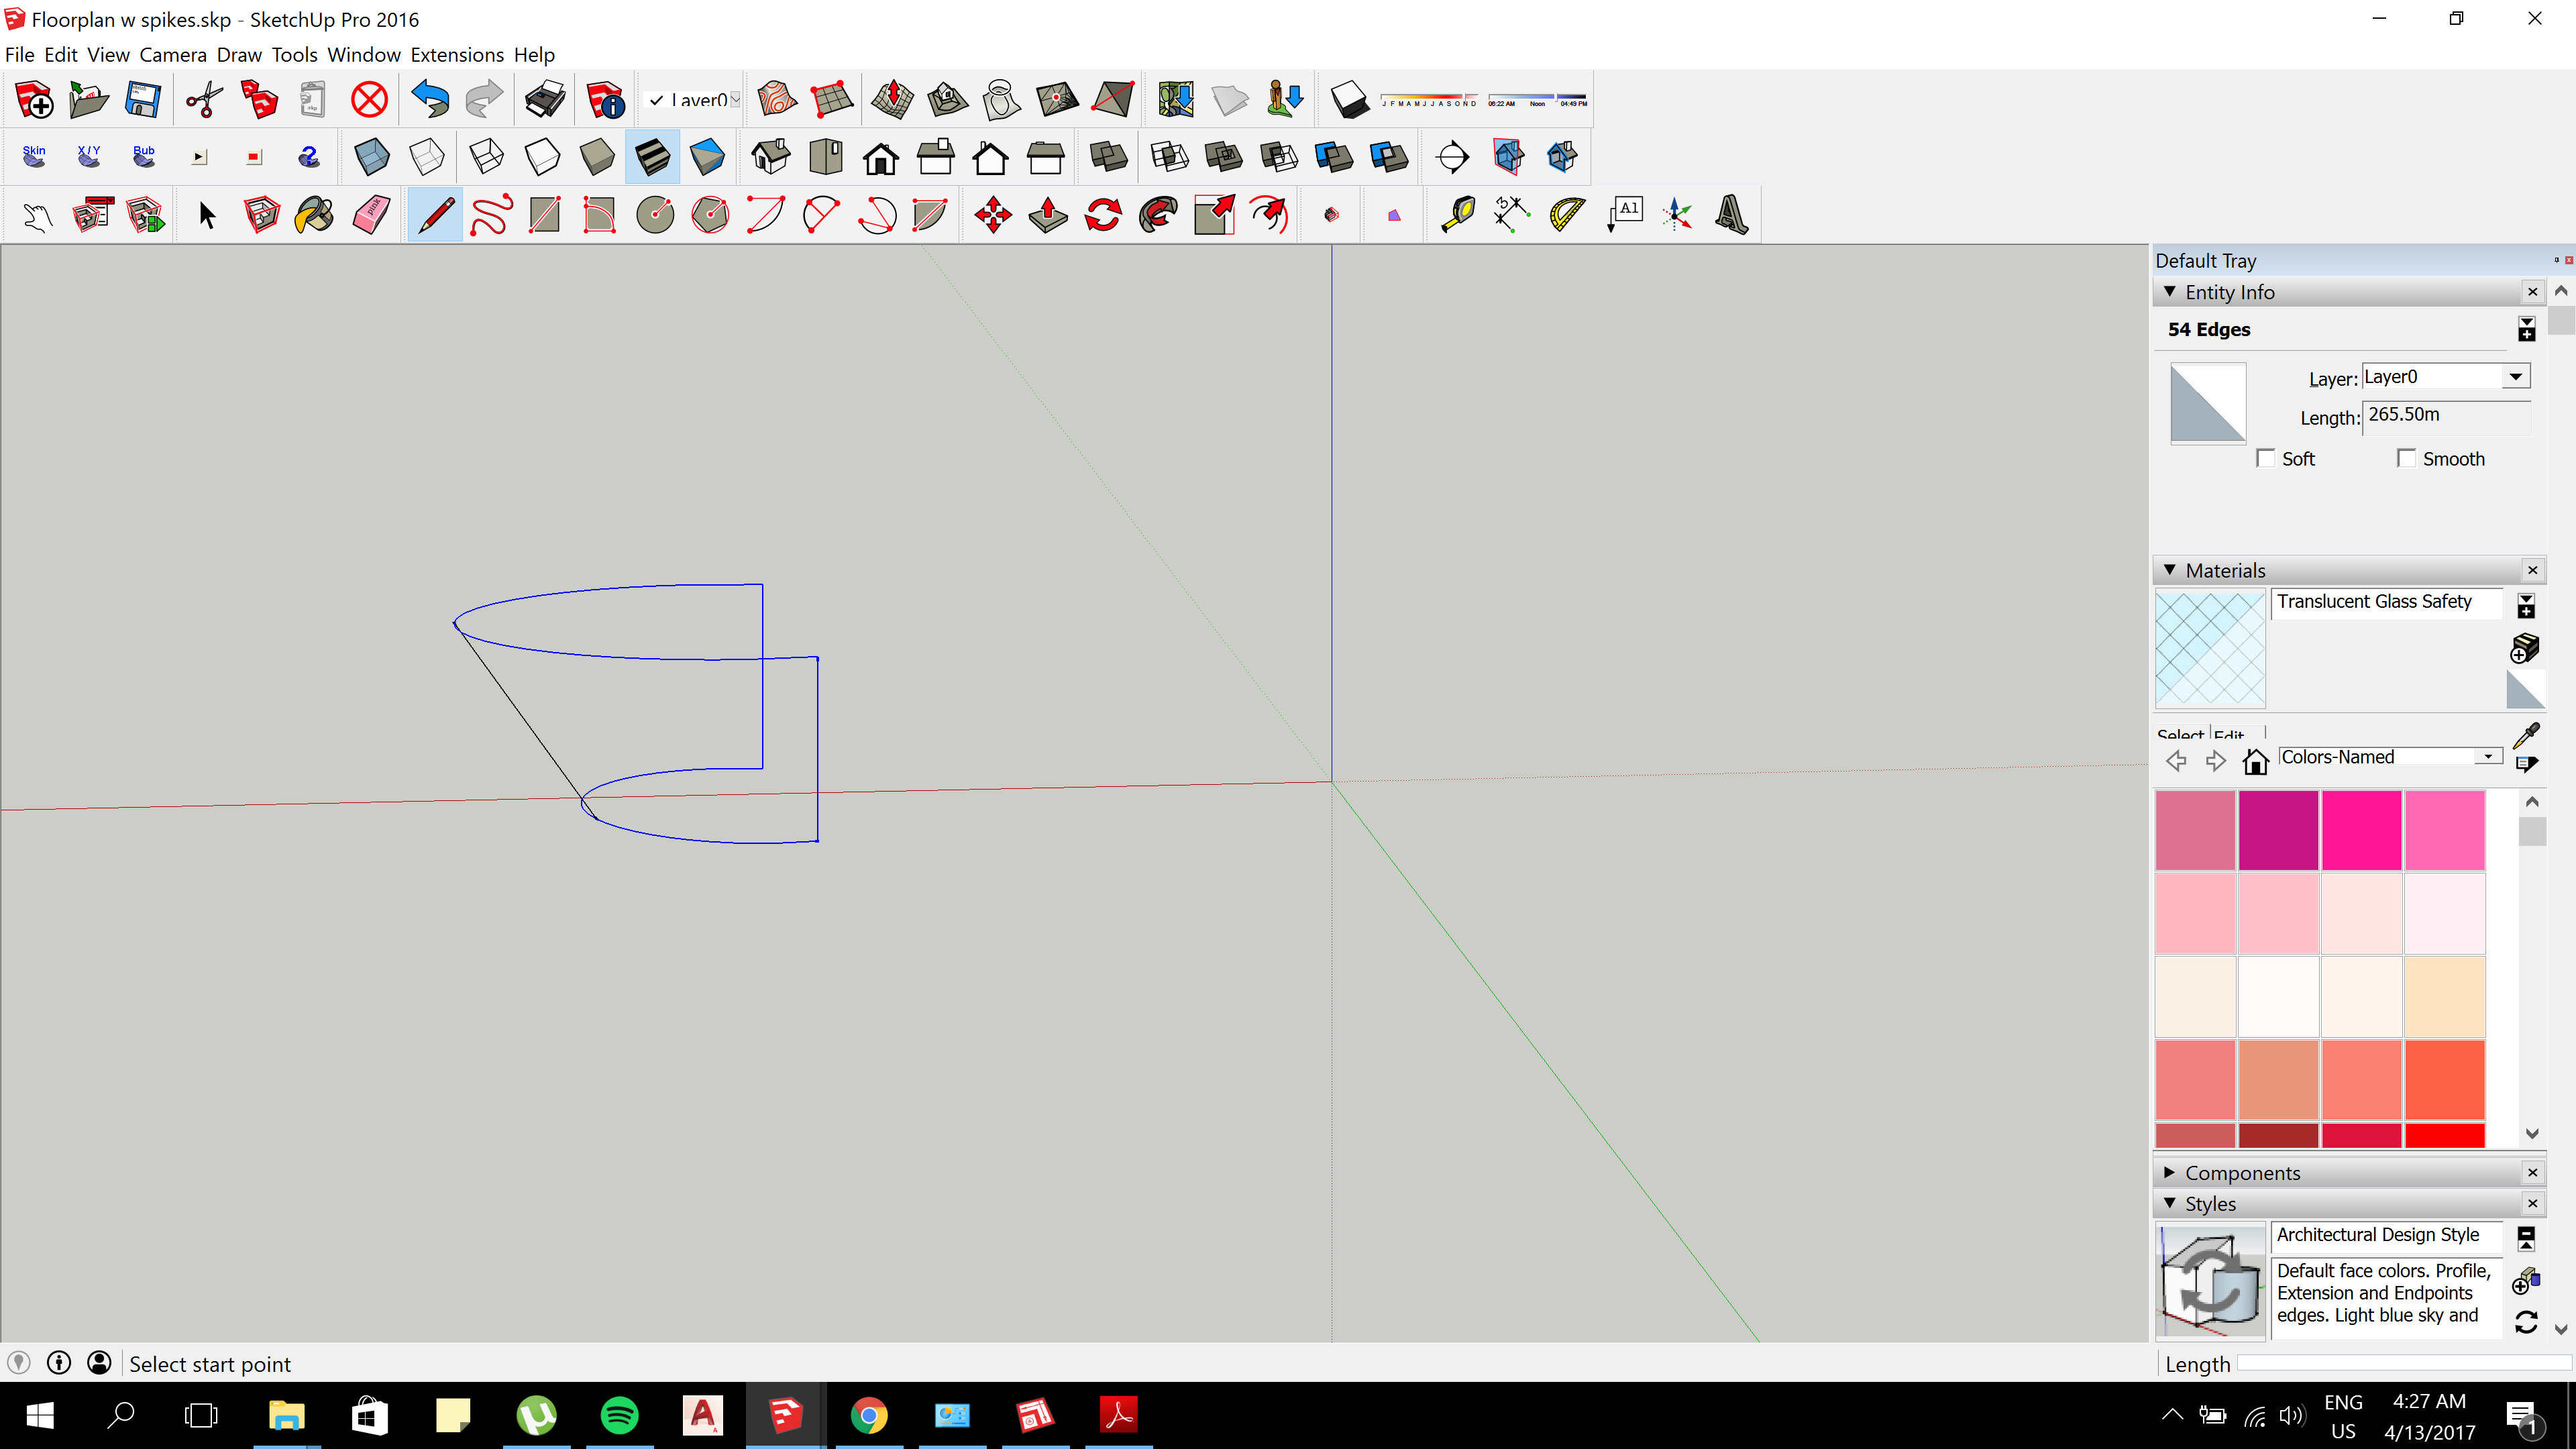
Task: Click the Undo arrow icon
Action: [x=431, y=100]
